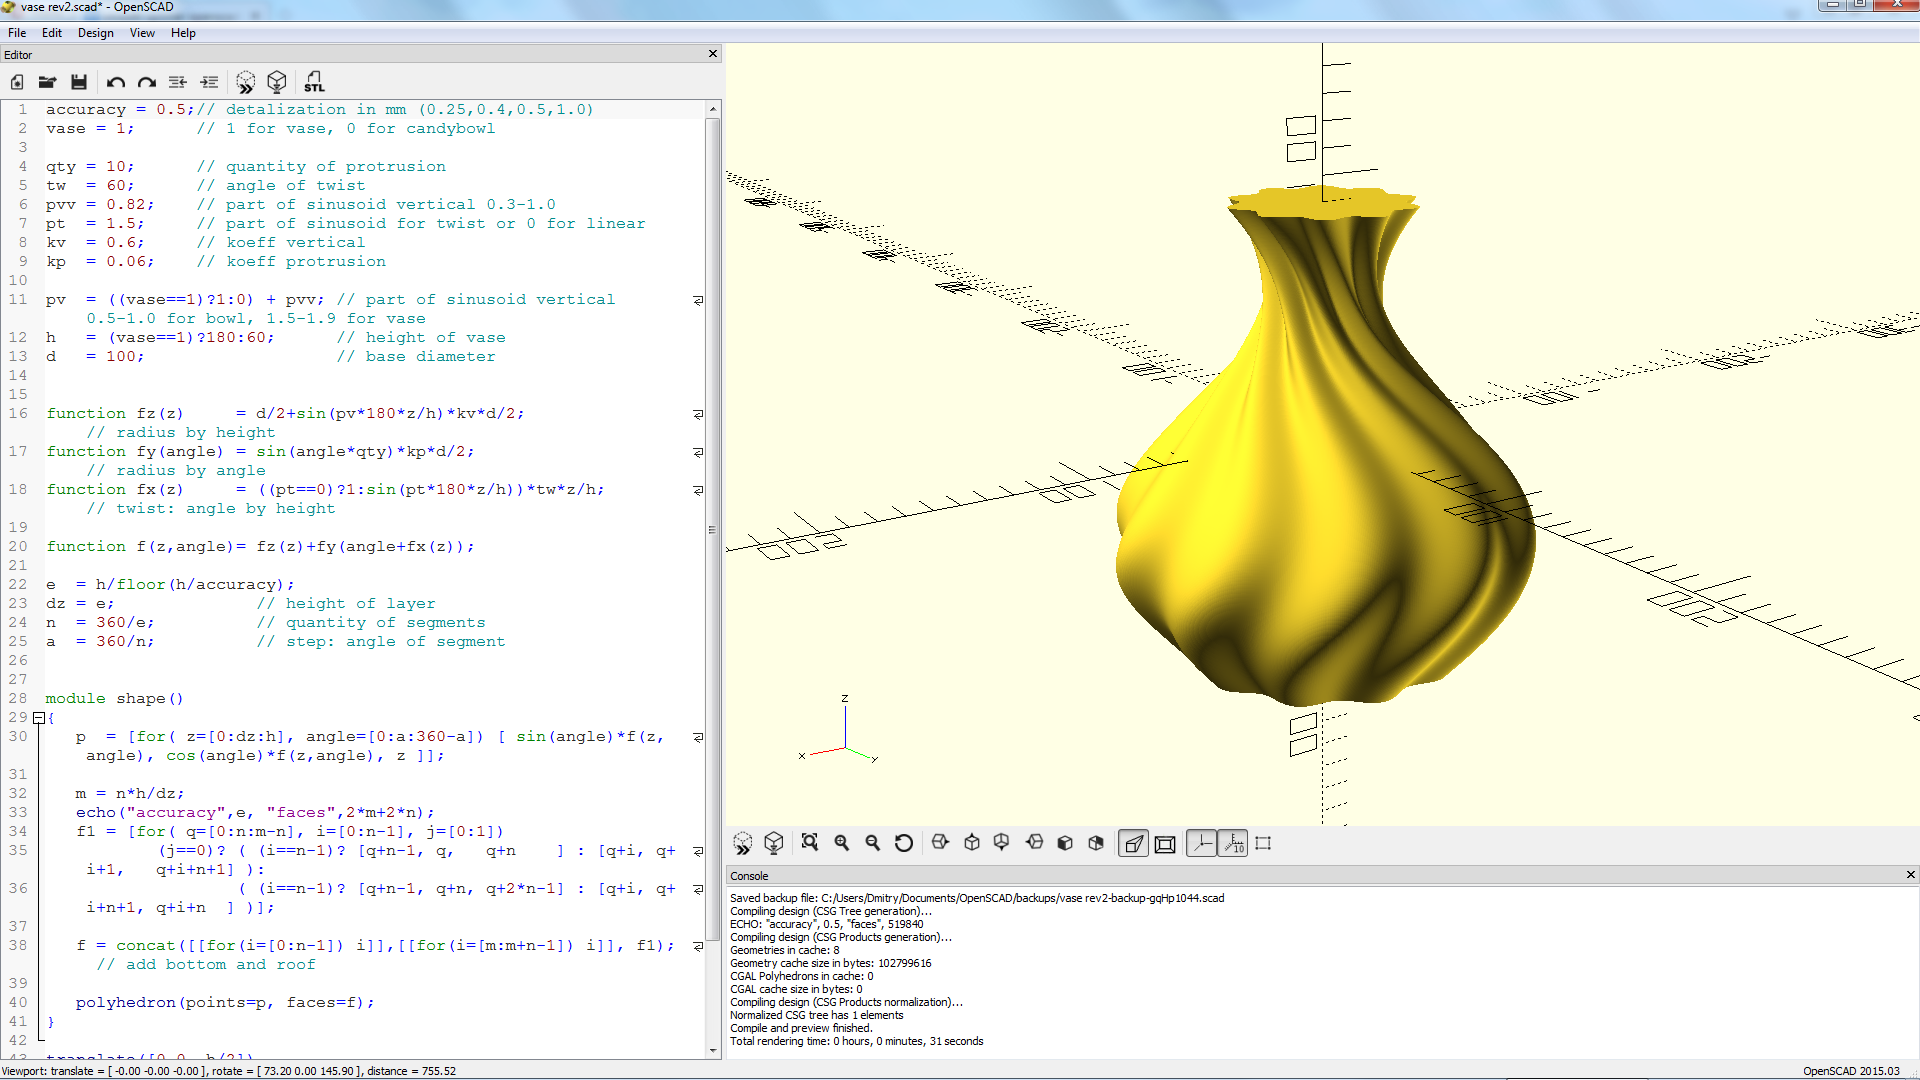The image size is (1920, 1080).
Task: Click the 'module shape()' line
Action: (x=114, y=699)
